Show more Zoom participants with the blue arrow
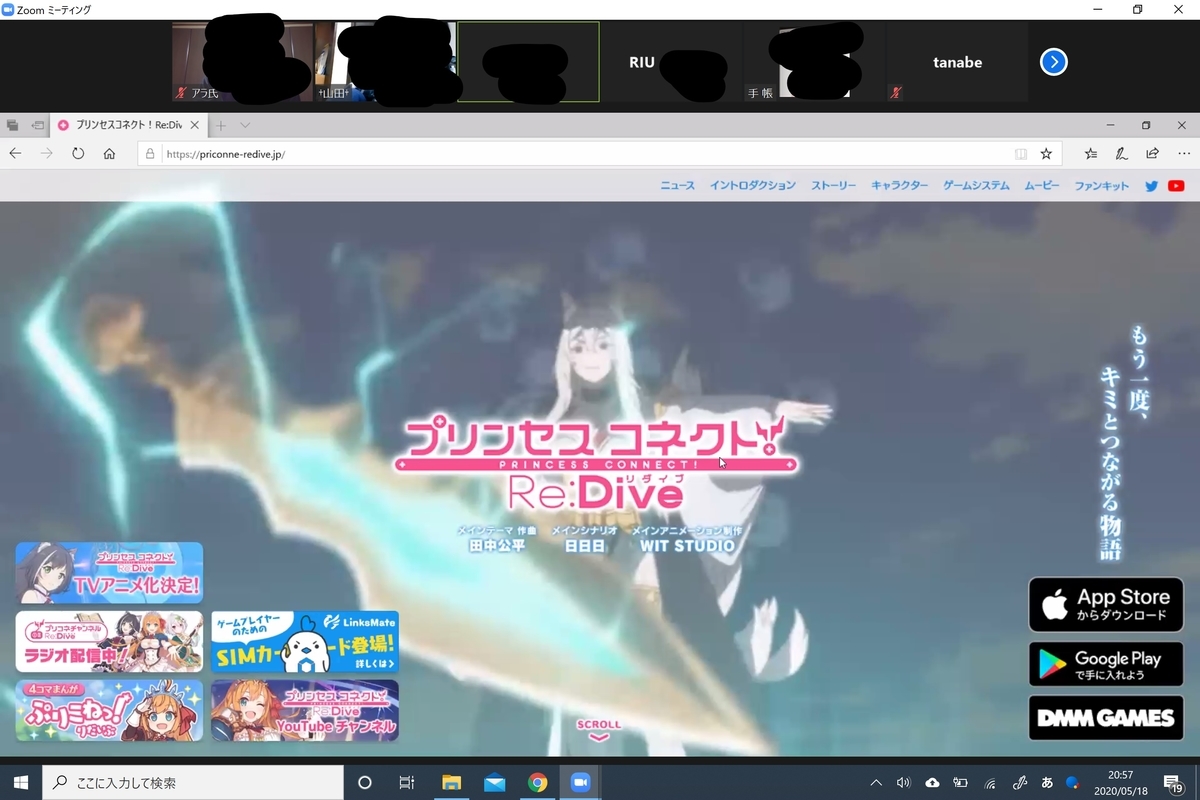 click(1053, 62)
